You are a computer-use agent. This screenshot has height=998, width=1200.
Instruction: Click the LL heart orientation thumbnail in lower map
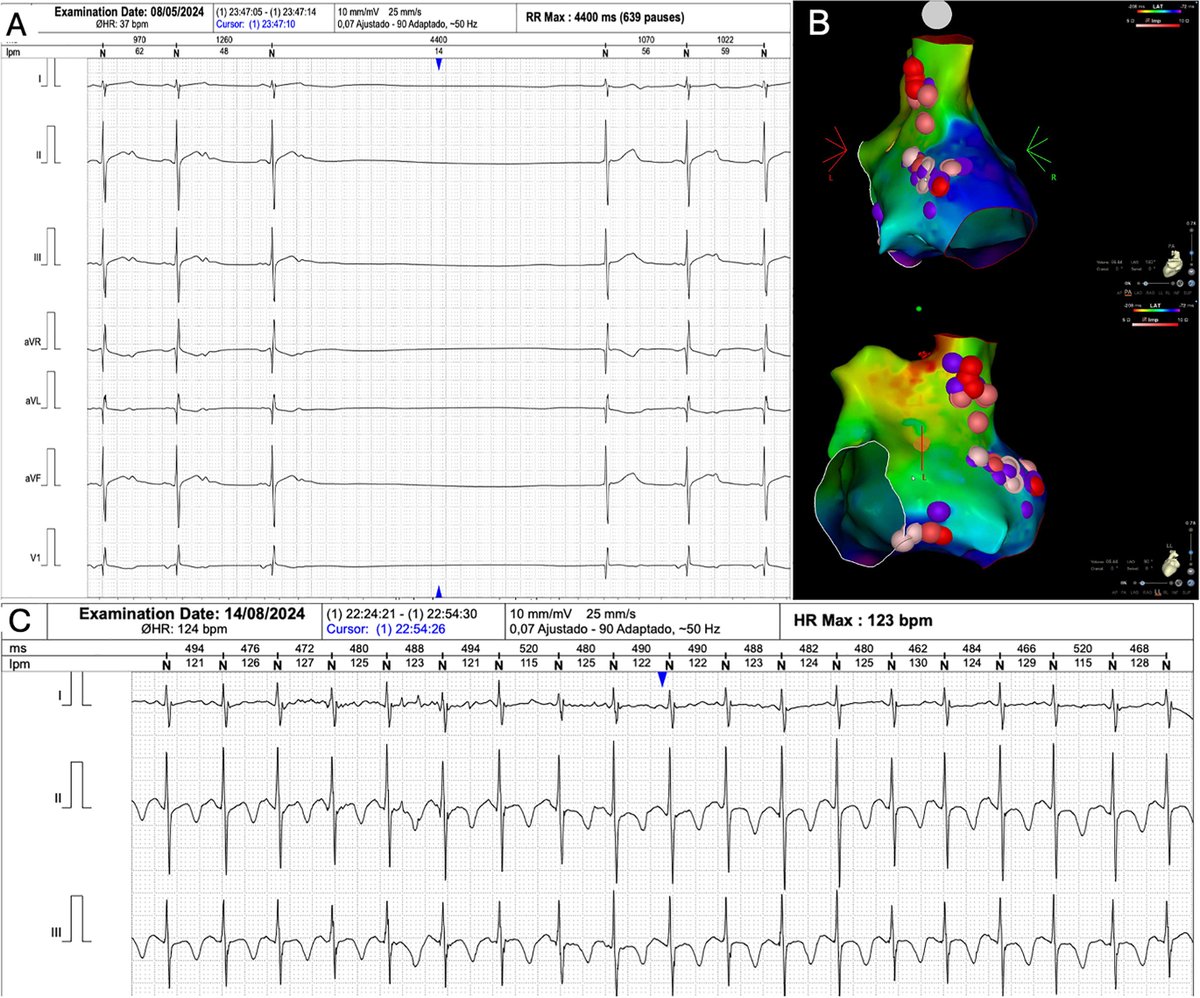tap(1171, 564)
